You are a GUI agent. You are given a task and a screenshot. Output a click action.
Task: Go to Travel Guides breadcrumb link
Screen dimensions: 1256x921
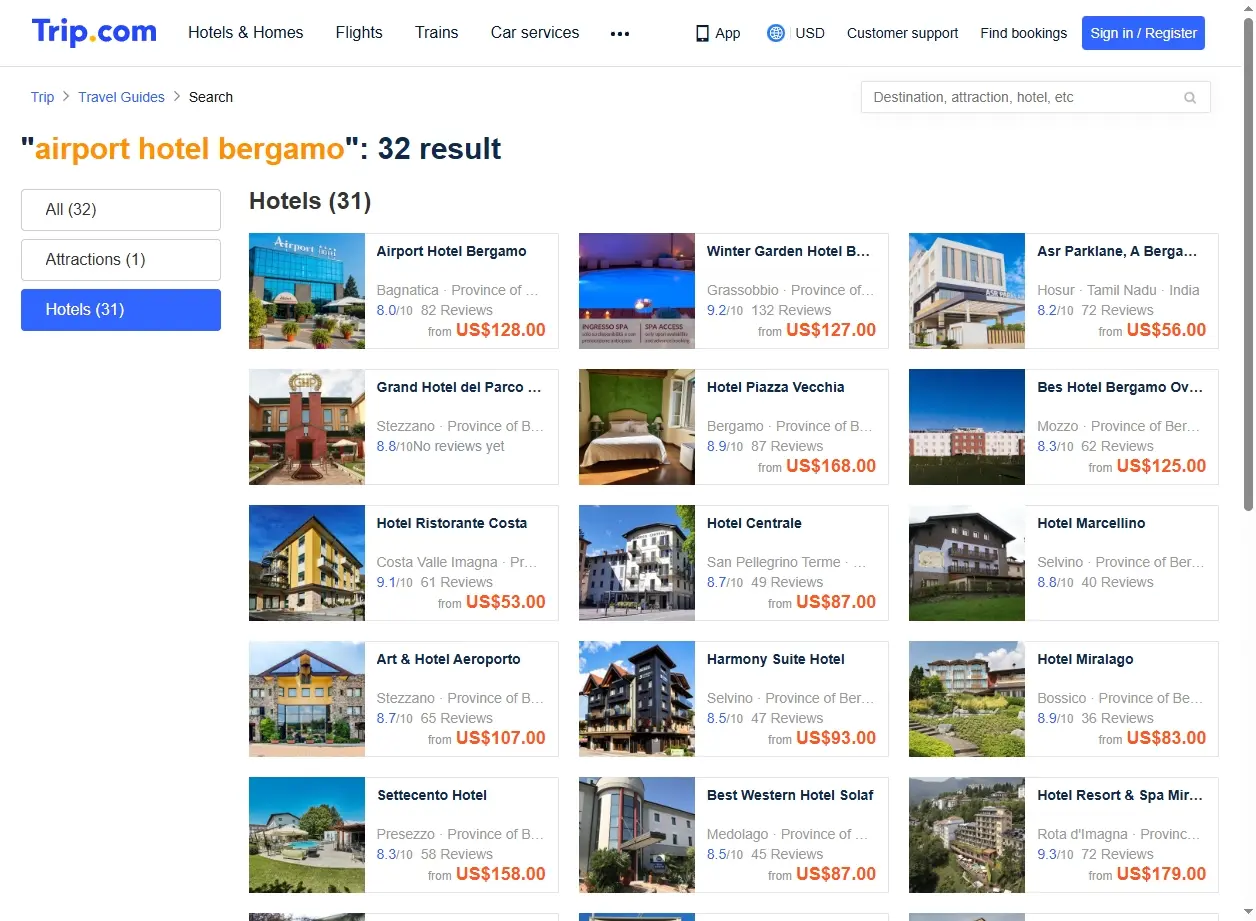[x=121, y=97]
